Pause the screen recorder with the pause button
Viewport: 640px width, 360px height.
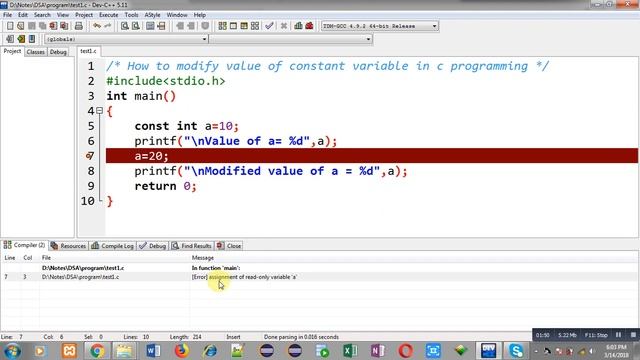click(618, 335)
